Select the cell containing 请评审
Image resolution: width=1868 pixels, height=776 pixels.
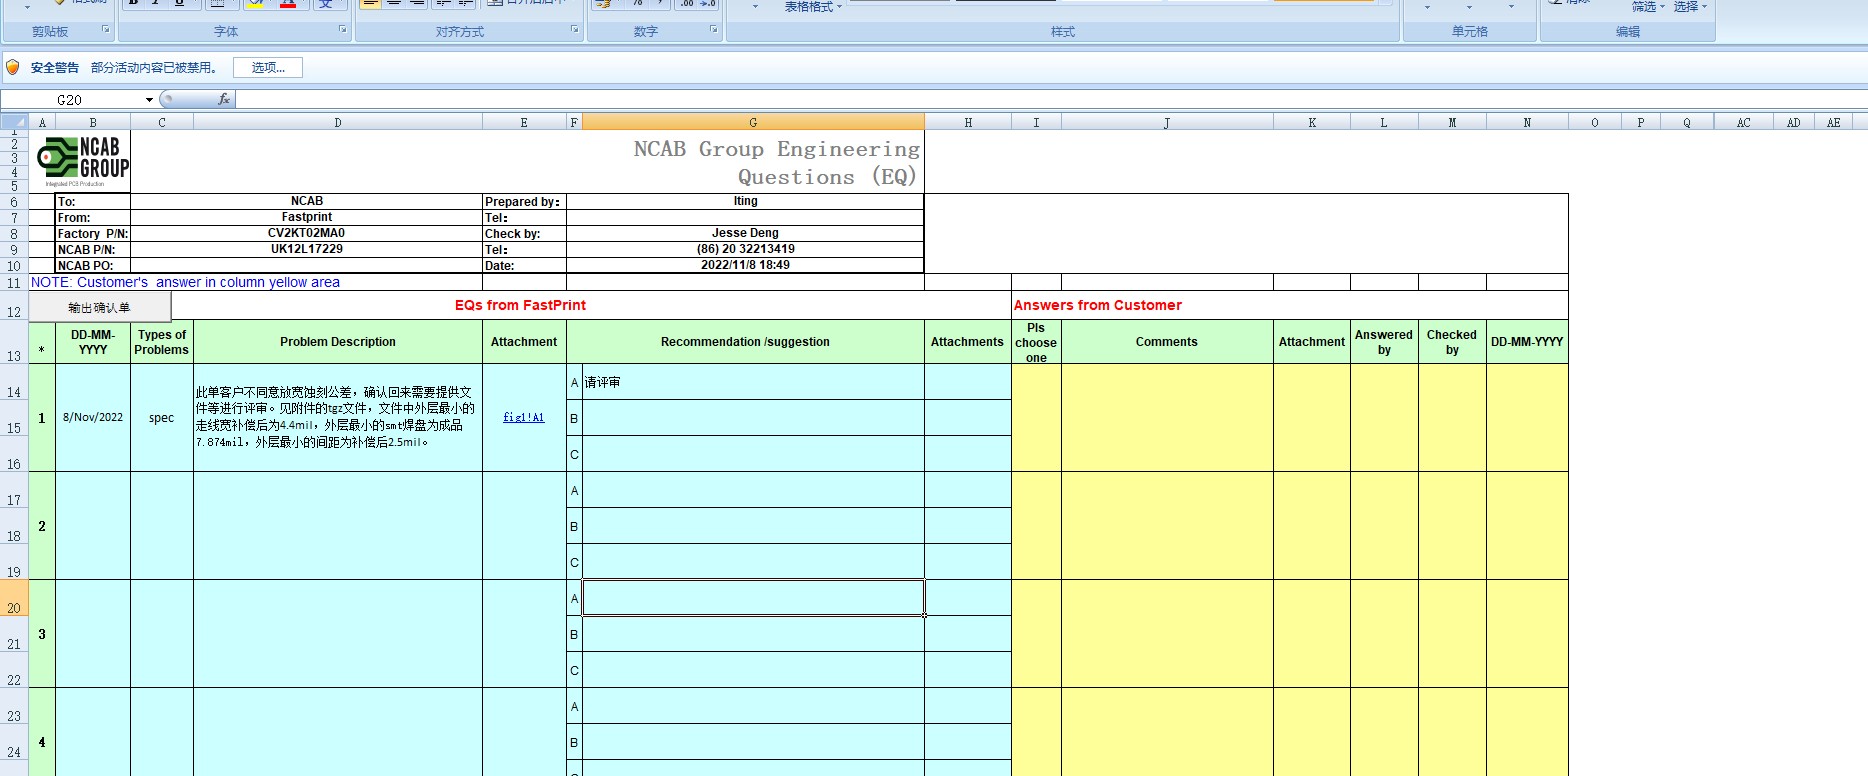coord(753,382)
